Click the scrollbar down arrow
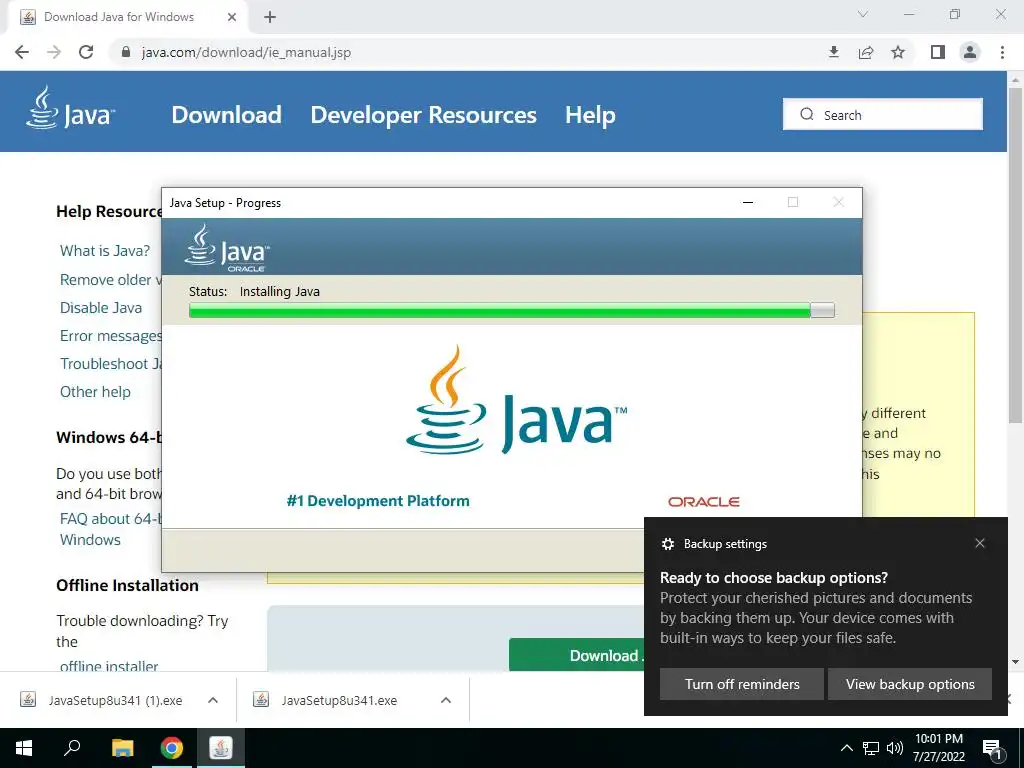The height and width of the screenshot is (768, 1024). click(x=1015, y=662)
